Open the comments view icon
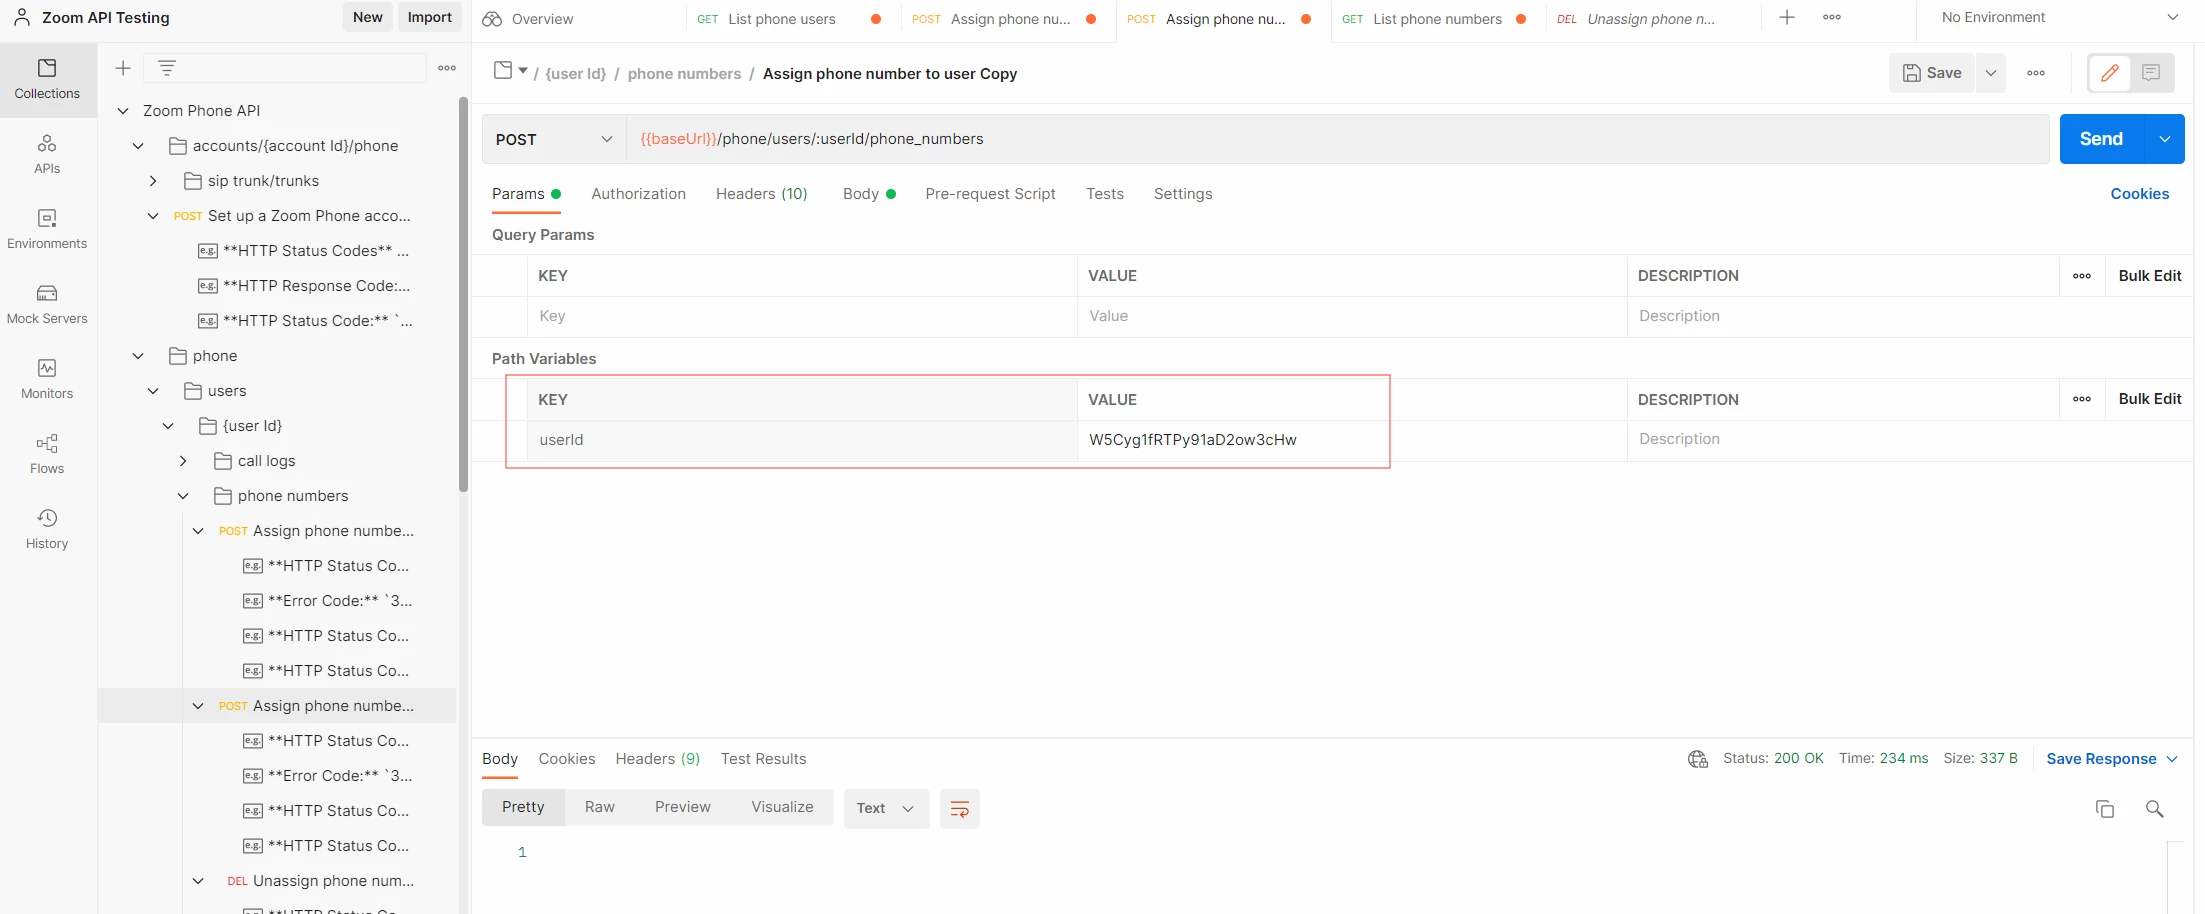Screen dimensions: 2205x914 point(2151,73)
